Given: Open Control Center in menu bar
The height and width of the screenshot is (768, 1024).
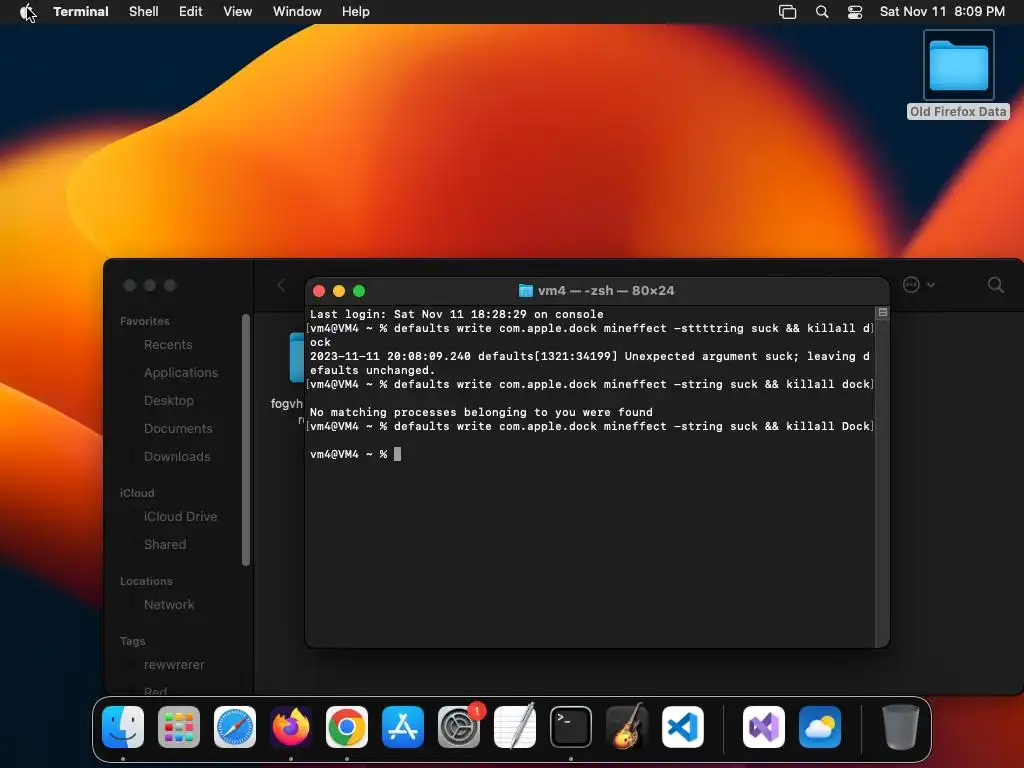Looking at the screenshot, I should coord(855,12).
